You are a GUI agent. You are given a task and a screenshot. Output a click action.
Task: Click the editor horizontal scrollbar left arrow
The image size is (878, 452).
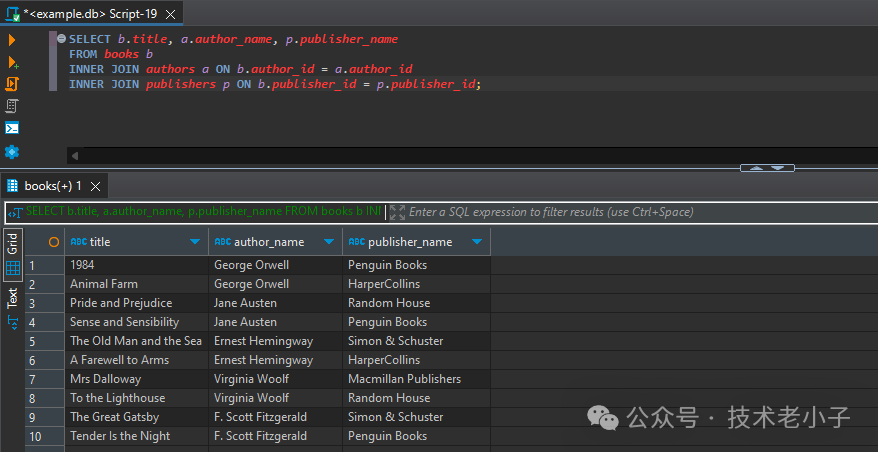(73, 156)
